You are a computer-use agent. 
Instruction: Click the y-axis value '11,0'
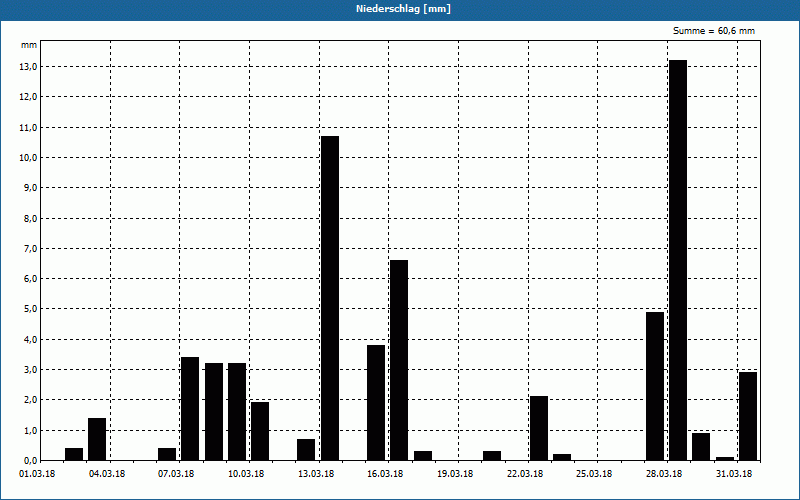pyautogui.click(x=29, y=128)
